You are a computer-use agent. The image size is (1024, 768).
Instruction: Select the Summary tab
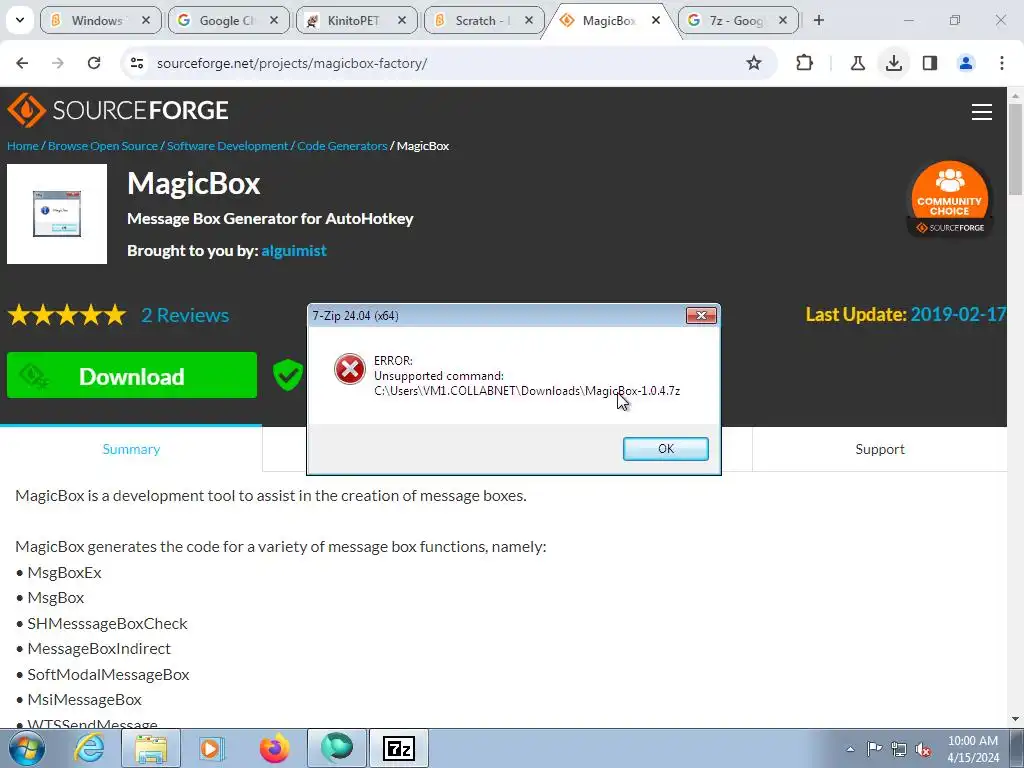coord(131,449)
